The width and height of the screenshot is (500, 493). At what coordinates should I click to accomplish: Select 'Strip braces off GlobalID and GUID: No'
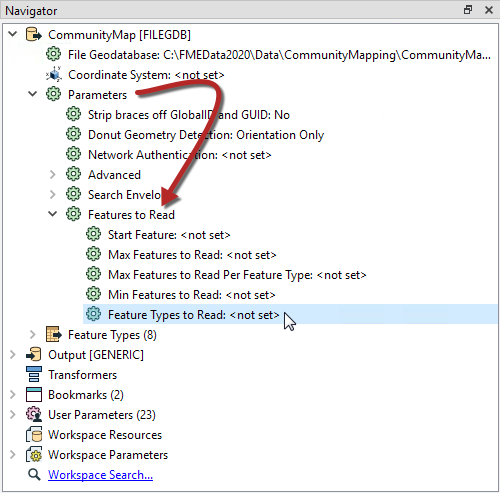pyautogui.click(x=189, y=115)
